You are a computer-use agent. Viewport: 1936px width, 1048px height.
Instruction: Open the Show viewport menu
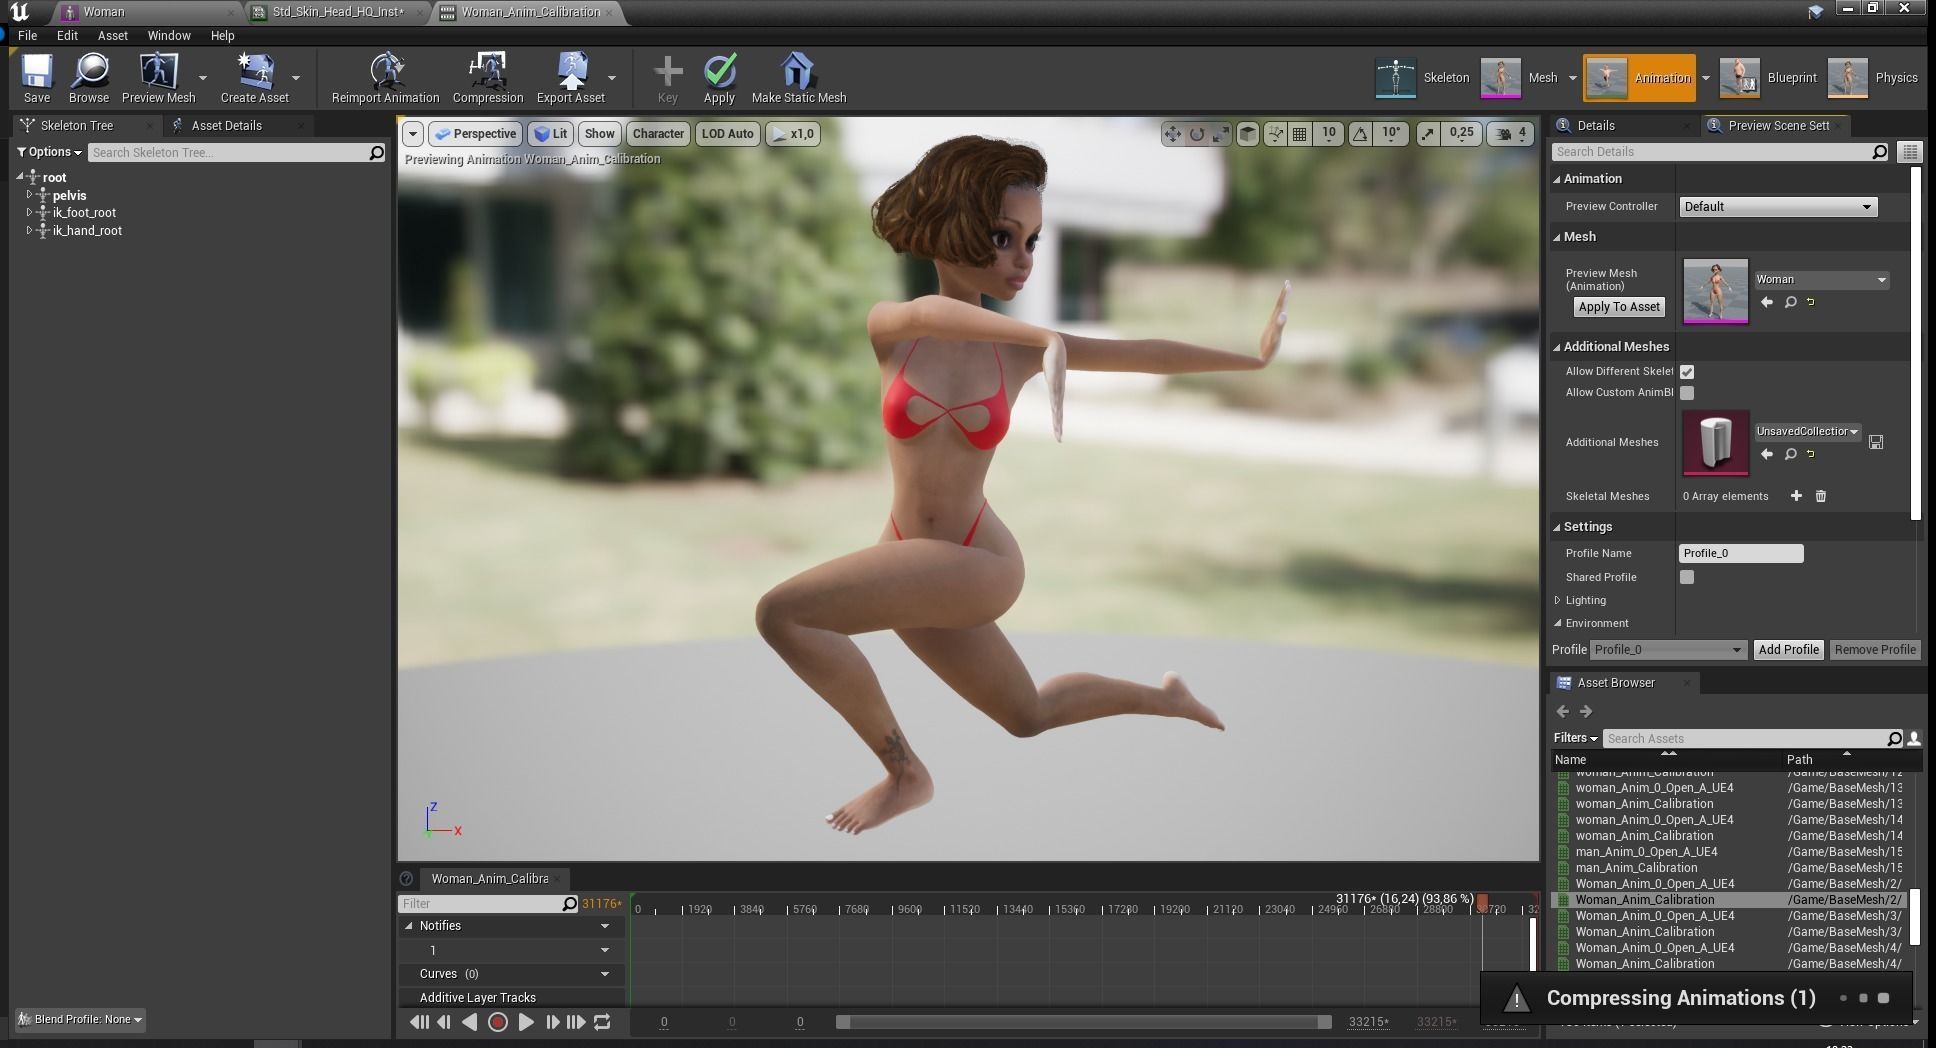(600, 134)
